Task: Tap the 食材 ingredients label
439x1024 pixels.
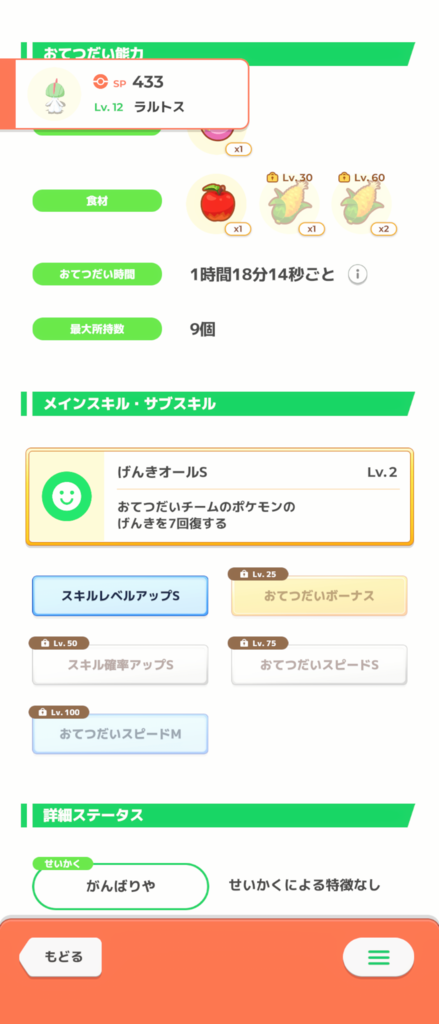Action: 97,200
